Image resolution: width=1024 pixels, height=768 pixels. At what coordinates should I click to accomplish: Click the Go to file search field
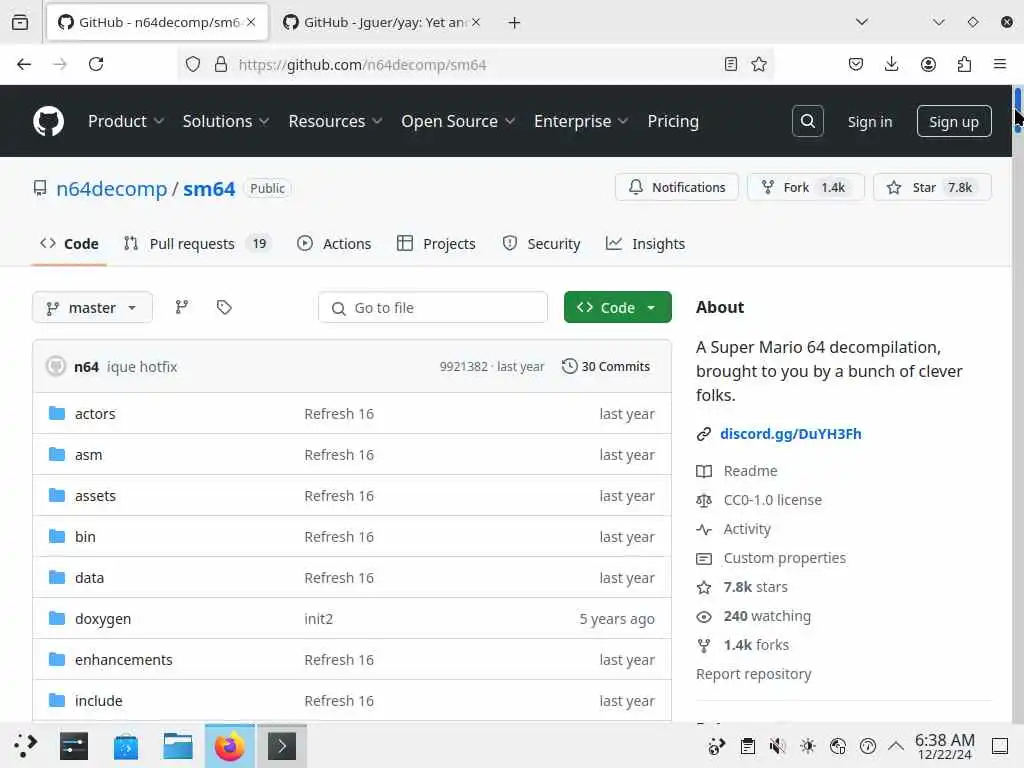(432, 308)
